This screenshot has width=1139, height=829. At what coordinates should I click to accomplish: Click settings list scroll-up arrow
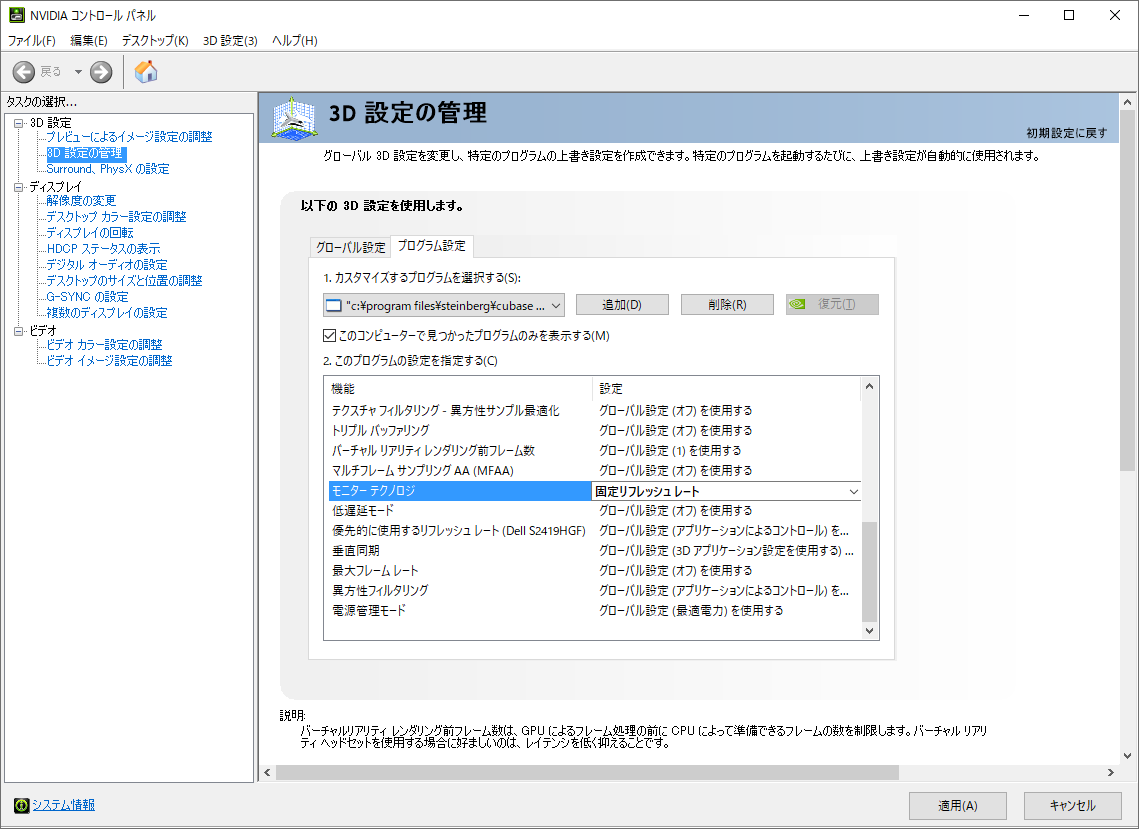tap(870, 387)
